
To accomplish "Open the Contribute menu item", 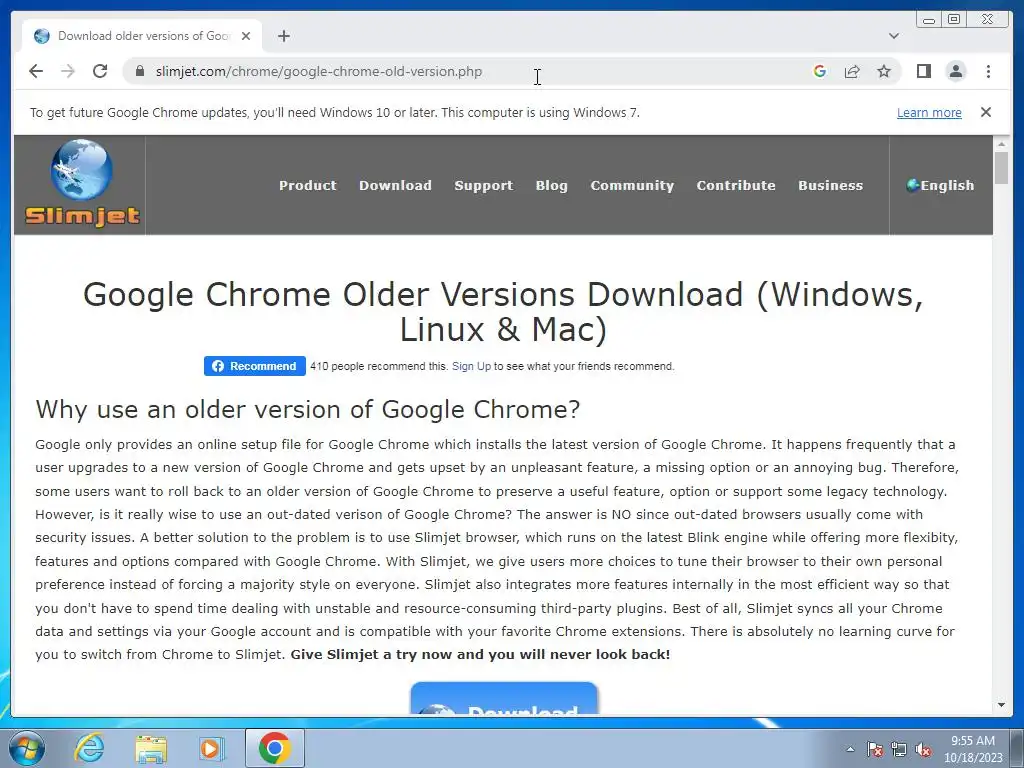I will click(736, 185).
